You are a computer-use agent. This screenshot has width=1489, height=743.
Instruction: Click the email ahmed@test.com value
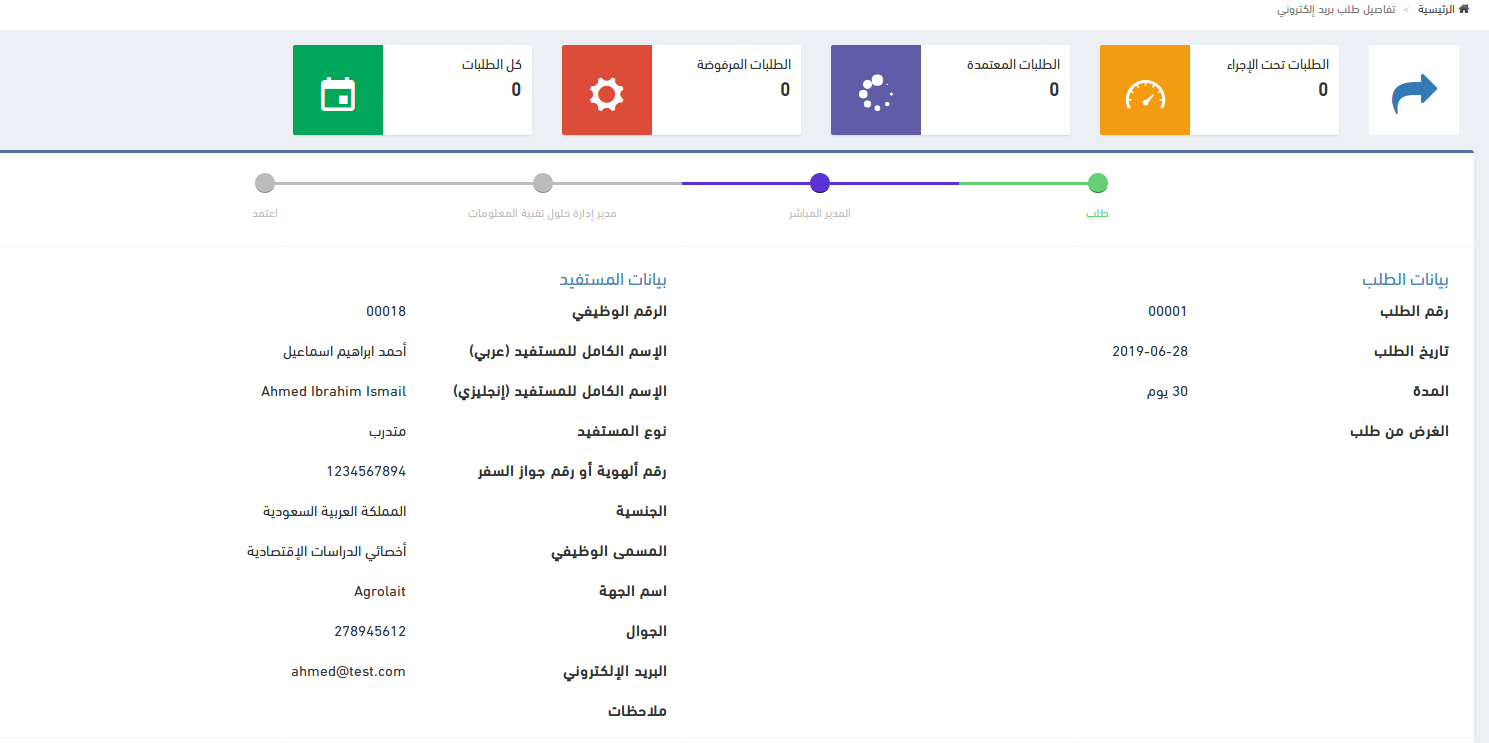348,672
